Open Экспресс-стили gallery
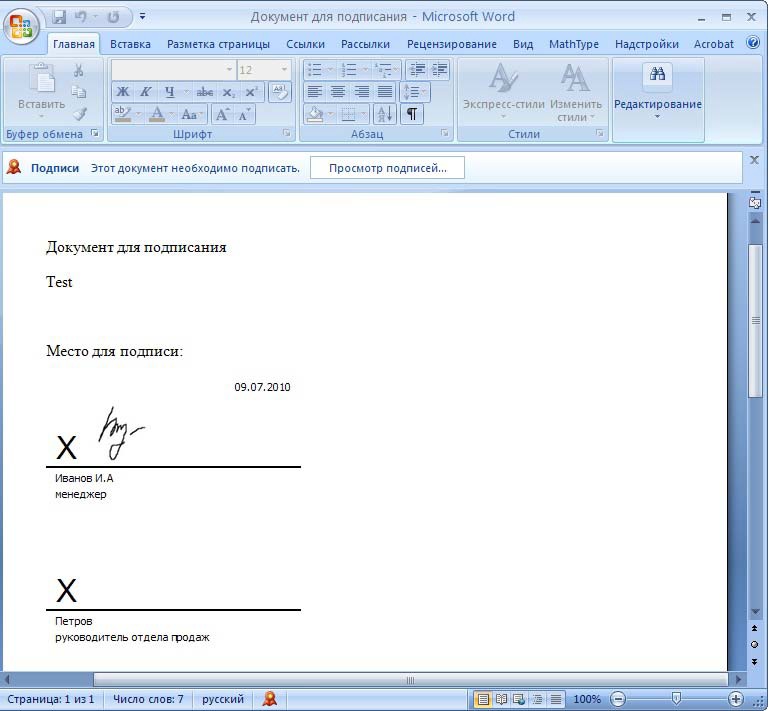Viewport: 773px width, 711px height. 504,91
